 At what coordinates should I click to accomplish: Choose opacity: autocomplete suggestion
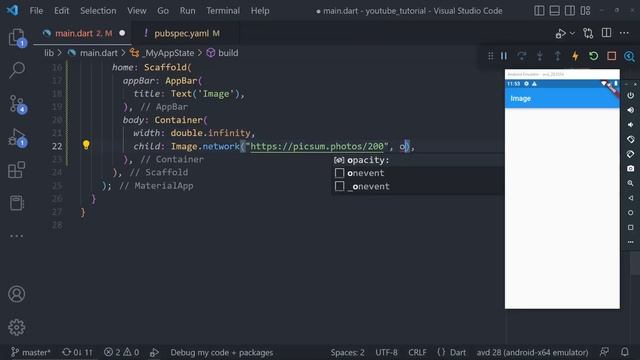[418, 160]
